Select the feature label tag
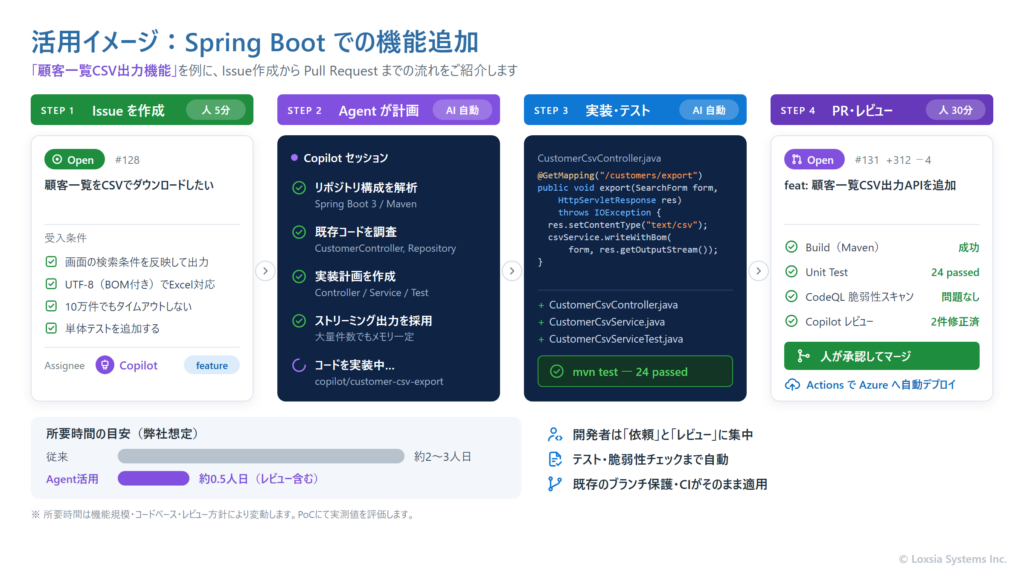 (212, 365)
